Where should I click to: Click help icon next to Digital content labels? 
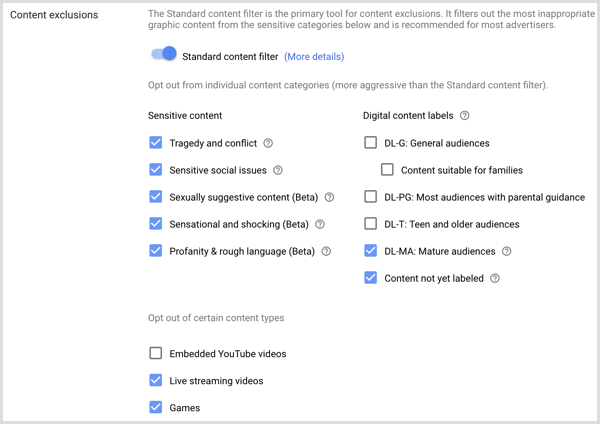point(464,116)
